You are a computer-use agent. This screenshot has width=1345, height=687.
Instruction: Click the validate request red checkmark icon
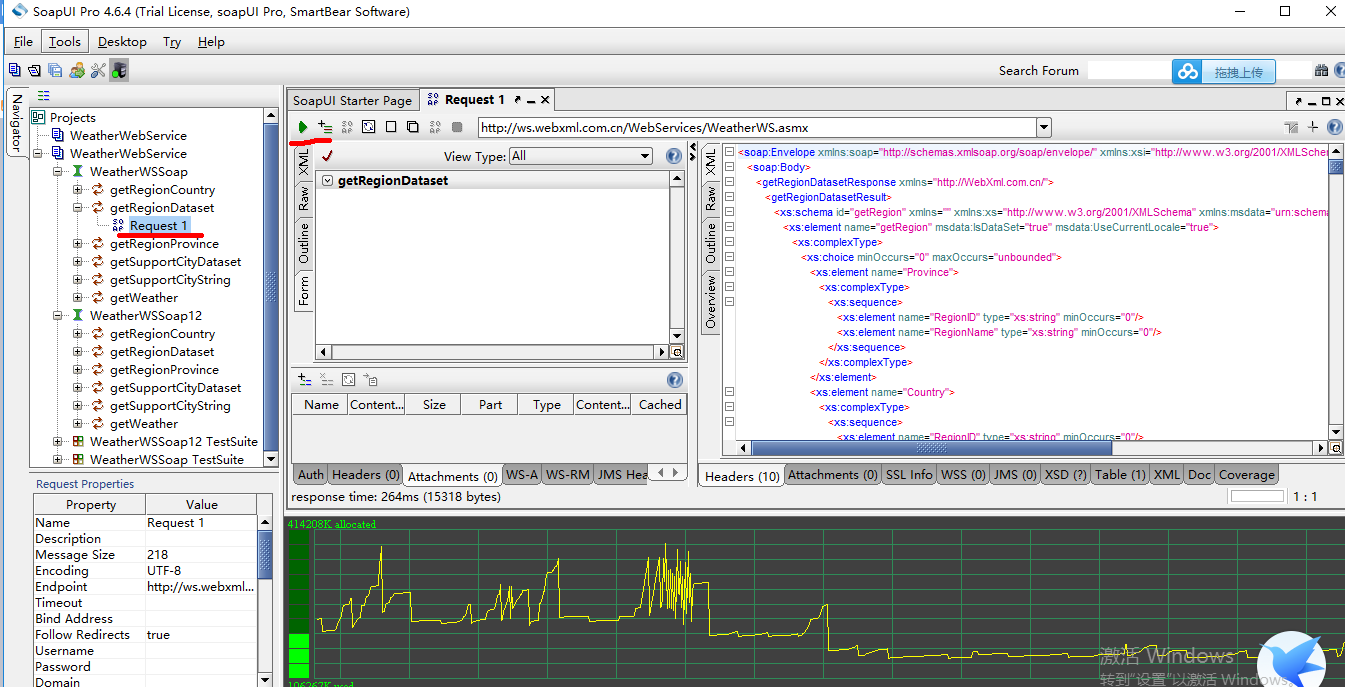[x=327, y=156]
